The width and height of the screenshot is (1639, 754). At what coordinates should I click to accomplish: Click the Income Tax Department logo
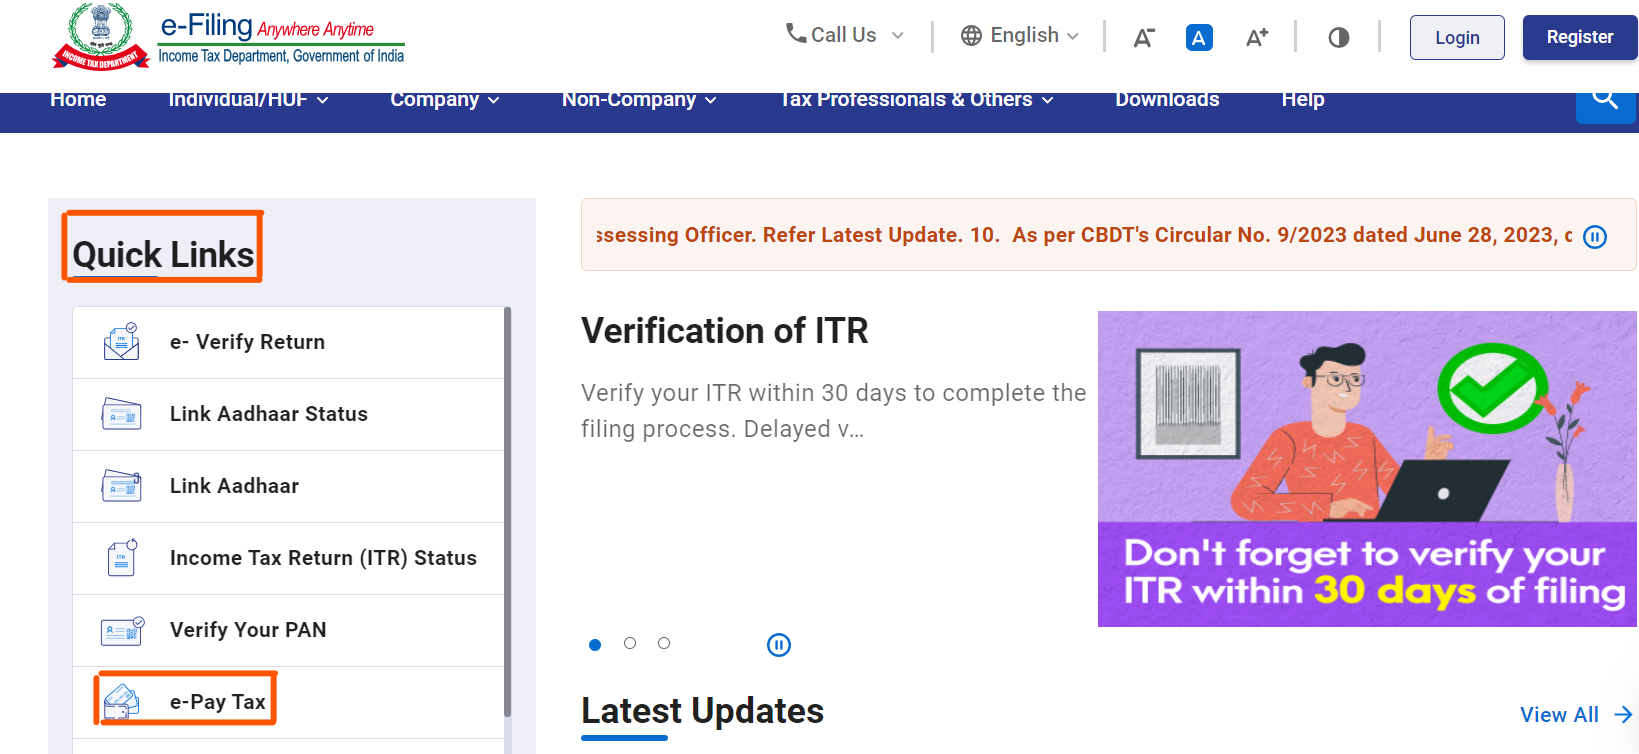100,37
